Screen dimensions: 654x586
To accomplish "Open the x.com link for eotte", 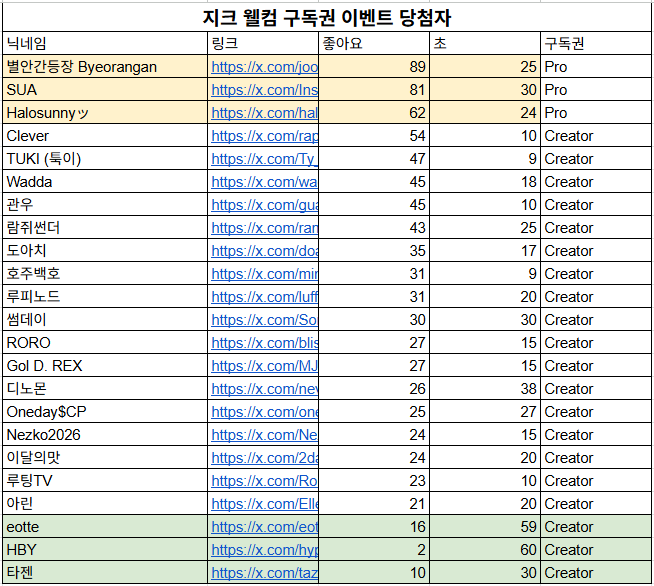I will 264,527.
